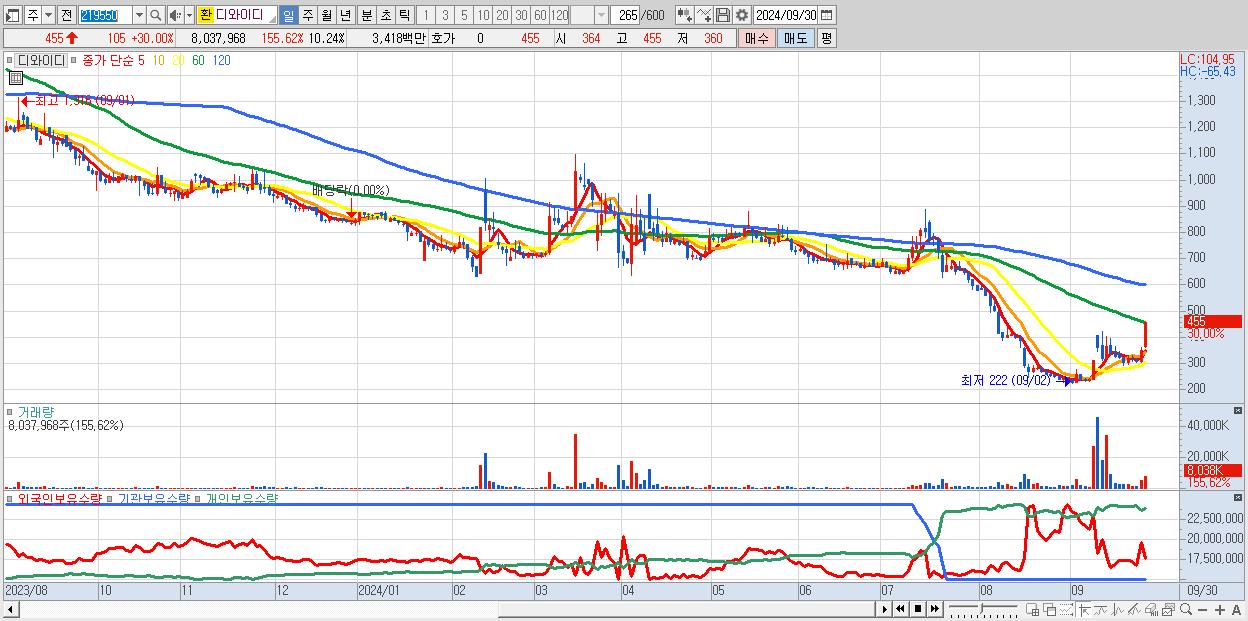Click the 매수 buy button
The image size is (1248, 621).
(x=757, y=38)
